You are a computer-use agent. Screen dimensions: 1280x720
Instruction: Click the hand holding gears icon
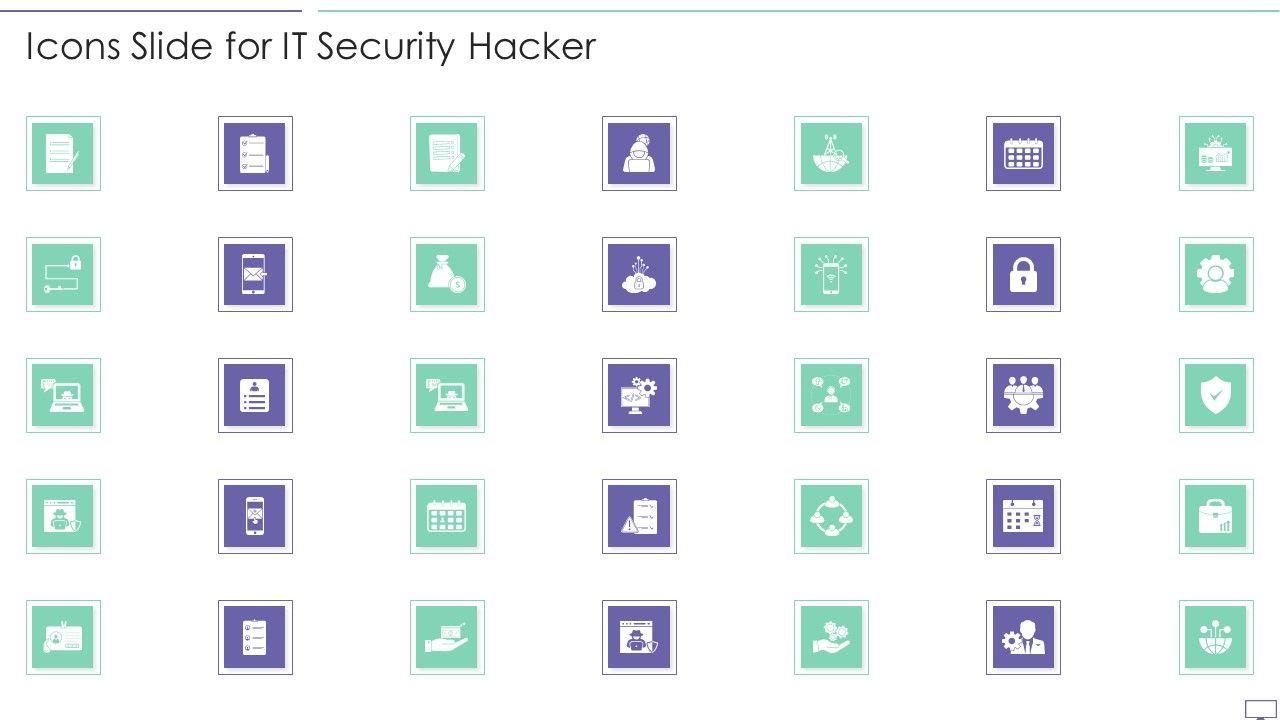(831, 637)
